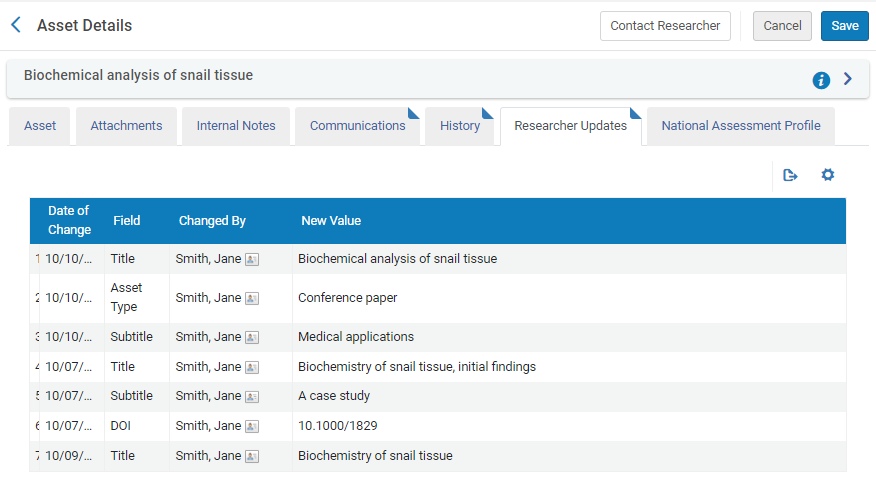Viewport: 876px width, 480px height.
Task: Click the export list icon above table
Action: [x=791, y=175]
